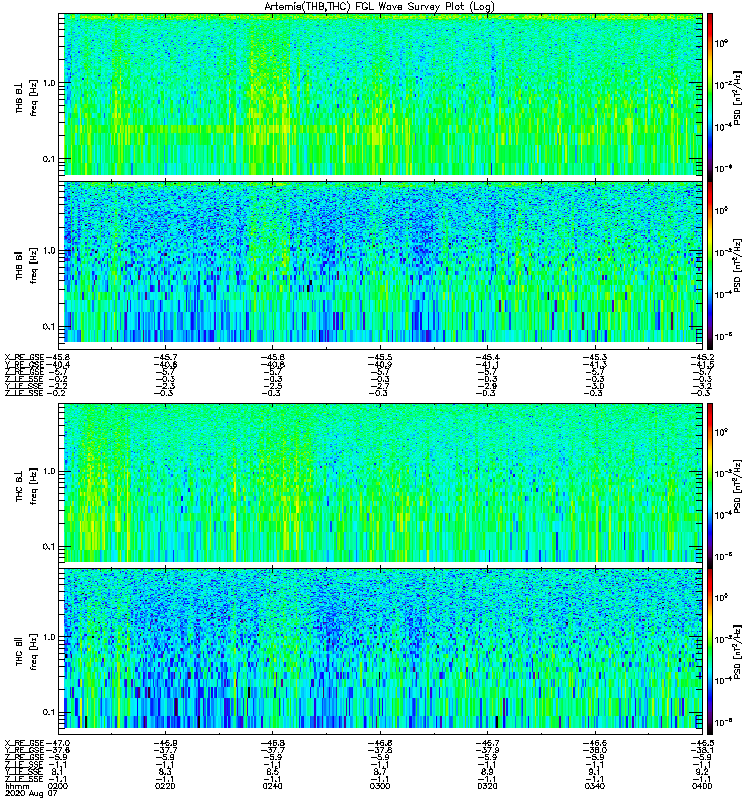Click the 0340 time label
The height and width of the screenshot is (800, 750).
594,786
